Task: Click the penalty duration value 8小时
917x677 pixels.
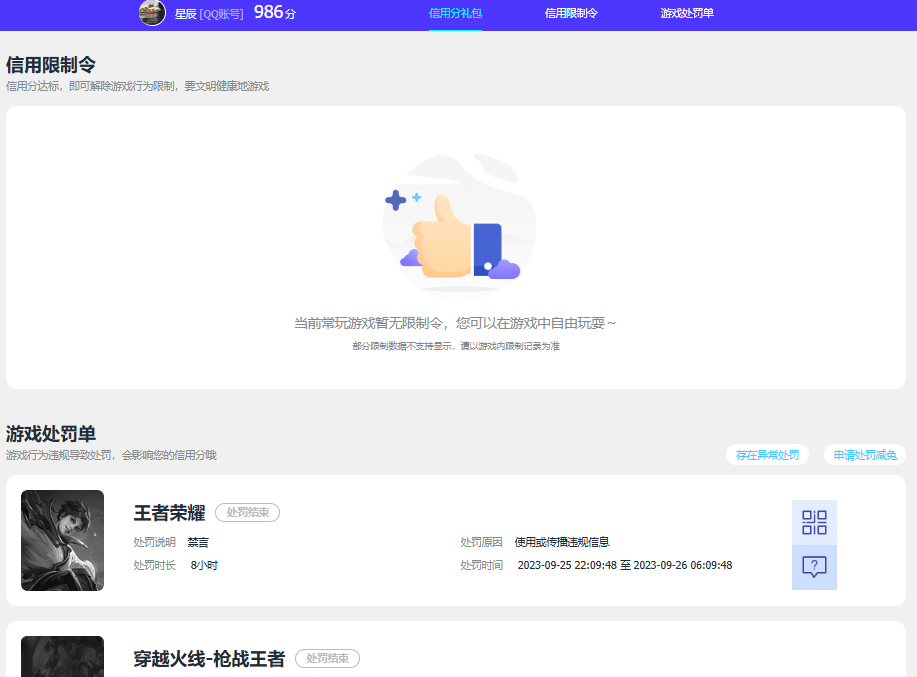Action: pos(204,565)
